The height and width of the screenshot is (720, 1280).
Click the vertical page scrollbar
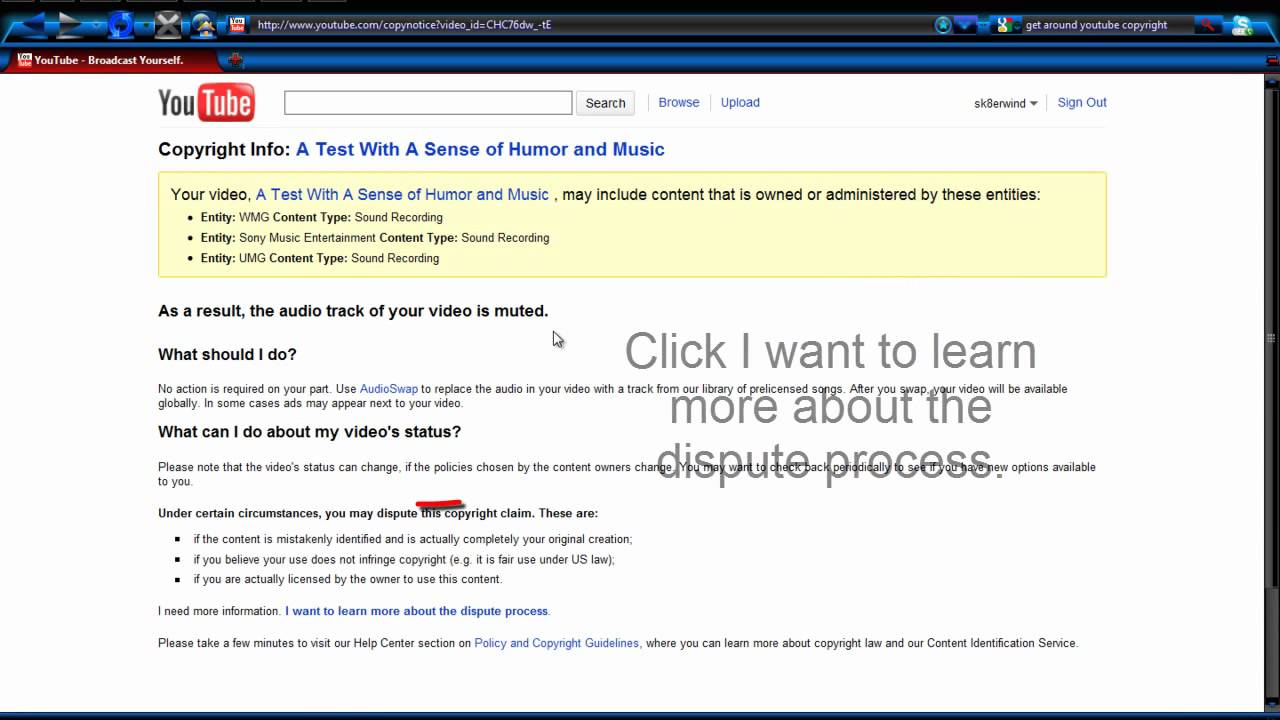(1272, 390)
